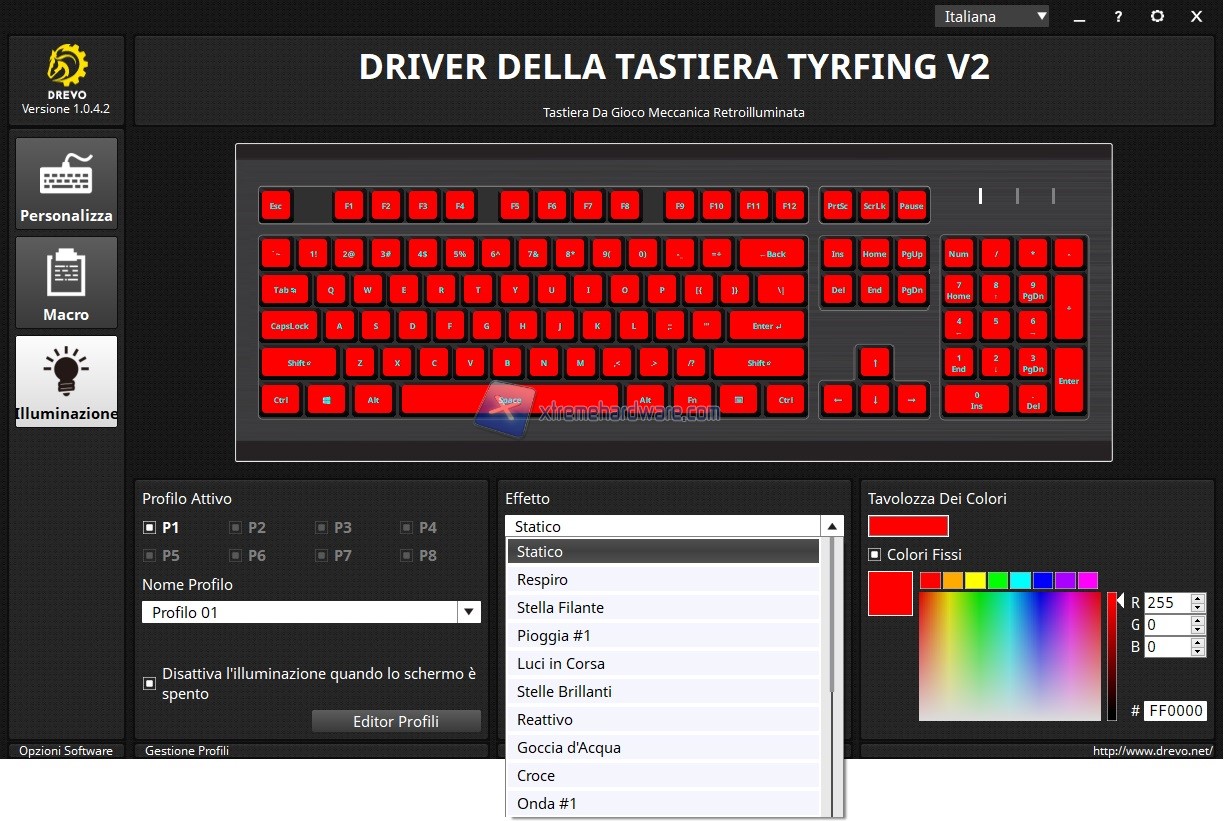Viewport: 1224px width, 821px height.
Task: Click the Editor Profili button
Action: pyautogui.click(x=396, y=721)
